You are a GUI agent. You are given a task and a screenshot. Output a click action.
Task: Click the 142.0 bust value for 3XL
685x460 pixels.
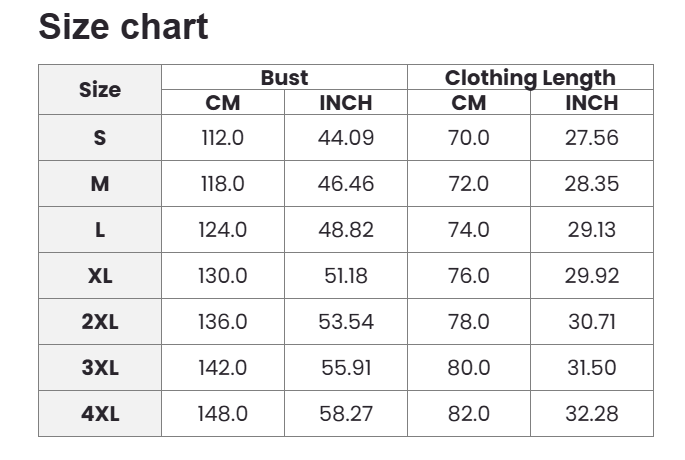[223, 368]
